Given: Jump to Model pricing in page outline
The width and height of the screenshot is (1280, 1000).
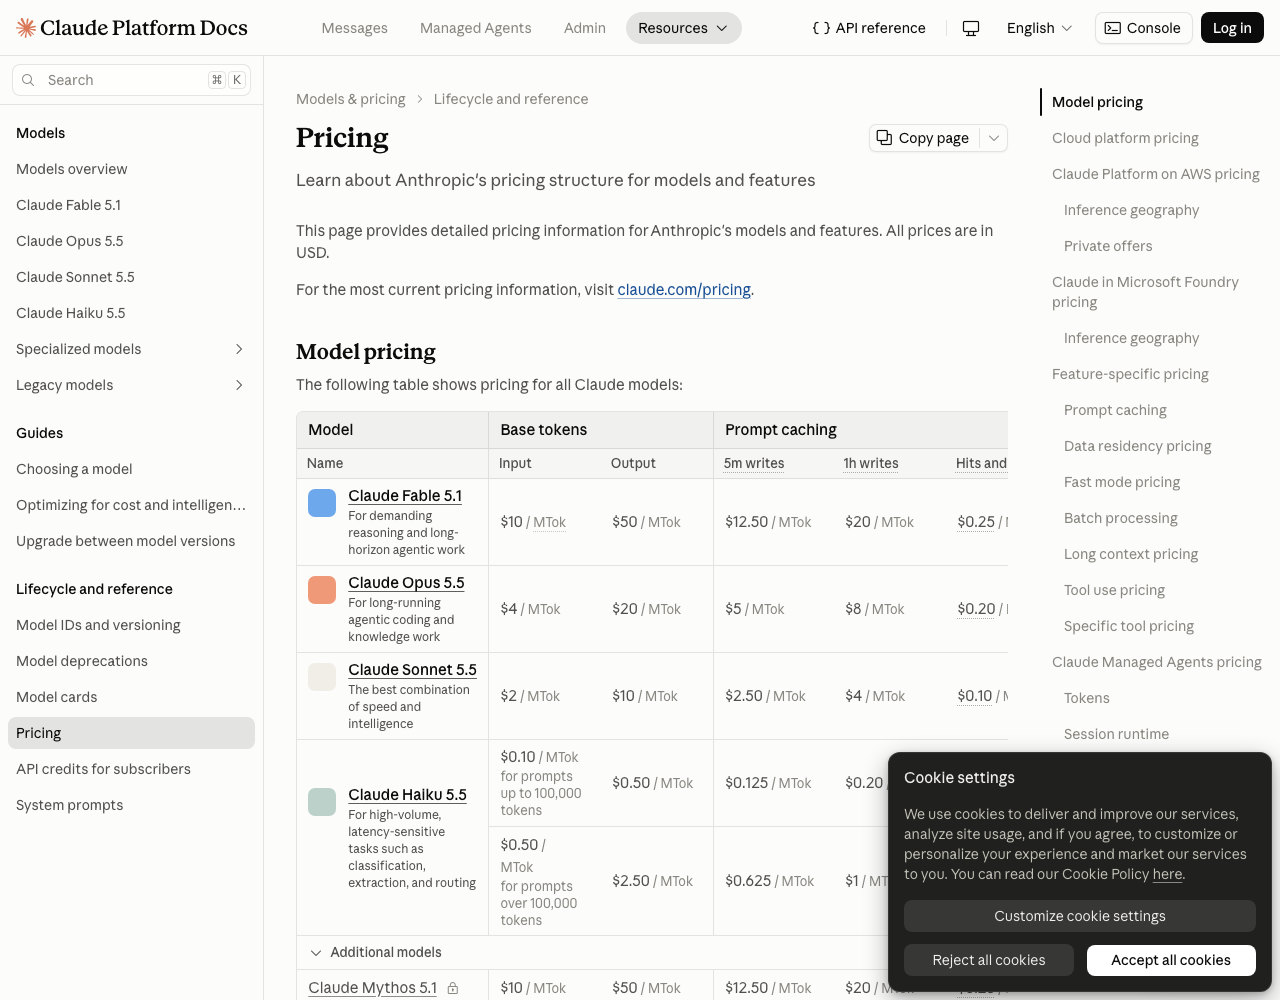Looking at the screenshot, I should (1097, 102).
